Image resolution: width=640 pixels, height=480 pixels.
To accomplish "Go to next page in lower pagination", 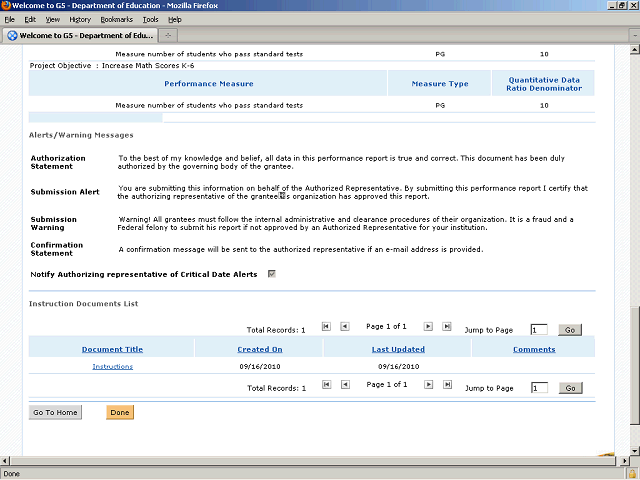I will 429,384.
